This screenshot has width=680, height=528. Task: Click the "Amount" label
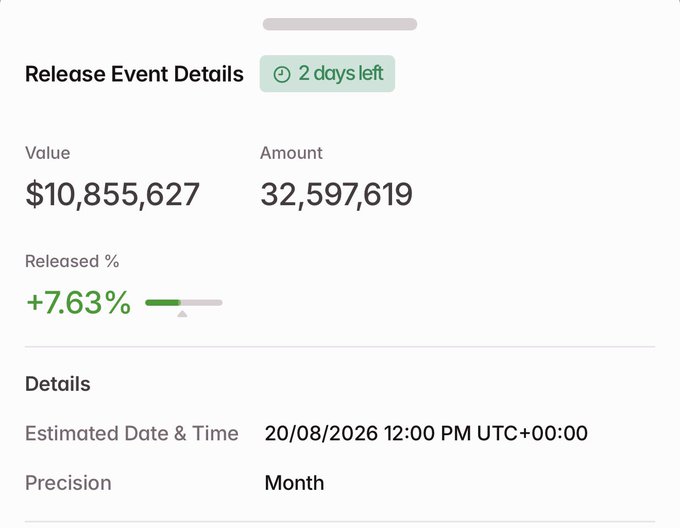point(291,153)
